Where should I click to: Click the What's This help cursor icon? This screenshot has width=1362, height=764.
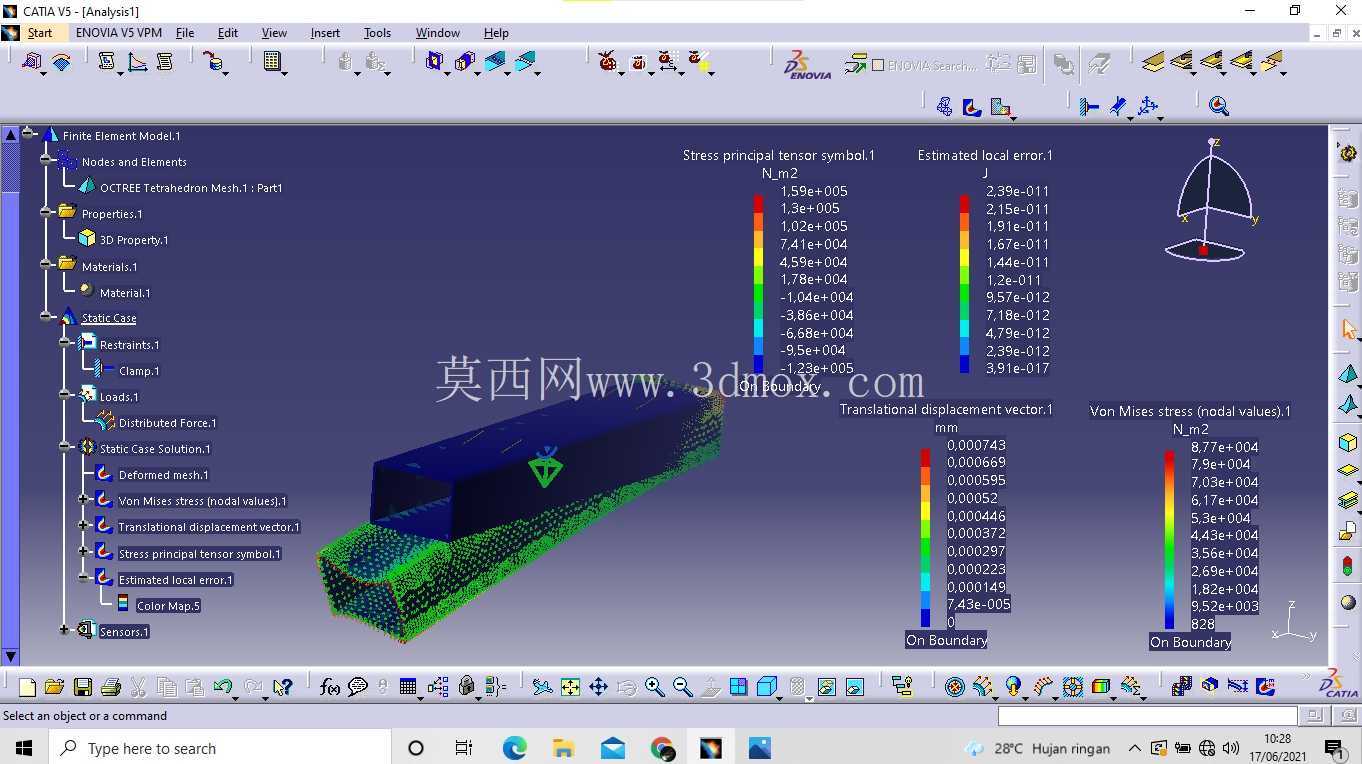(x=282, y=687)
